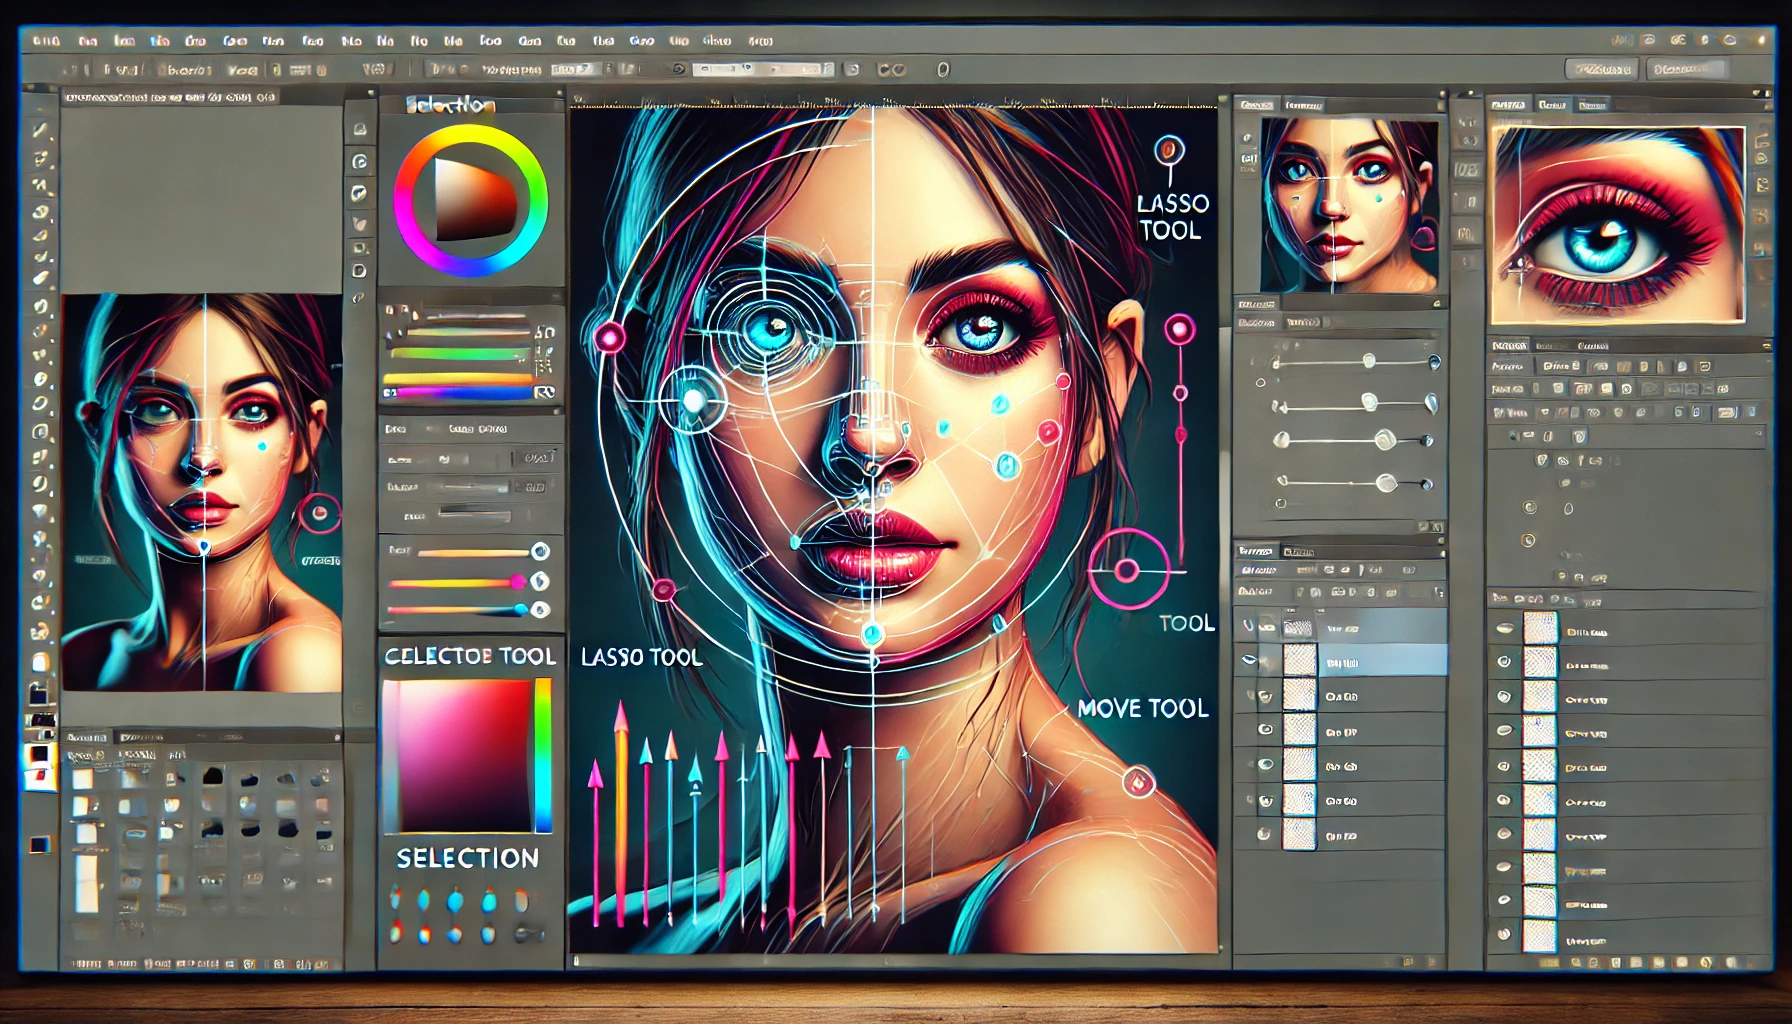Click the TOOL label next to the pink circle

point(1187,623)
